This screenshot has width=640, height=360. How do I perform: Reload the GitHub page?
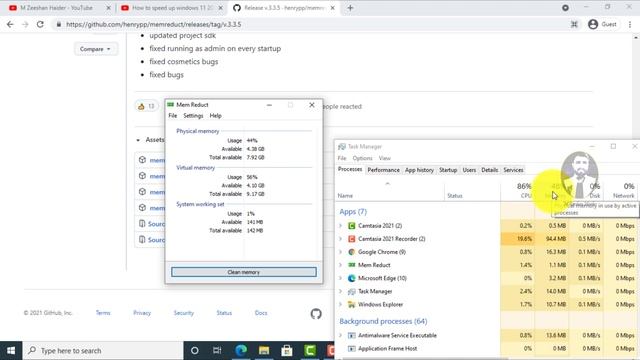click(40, 24)
